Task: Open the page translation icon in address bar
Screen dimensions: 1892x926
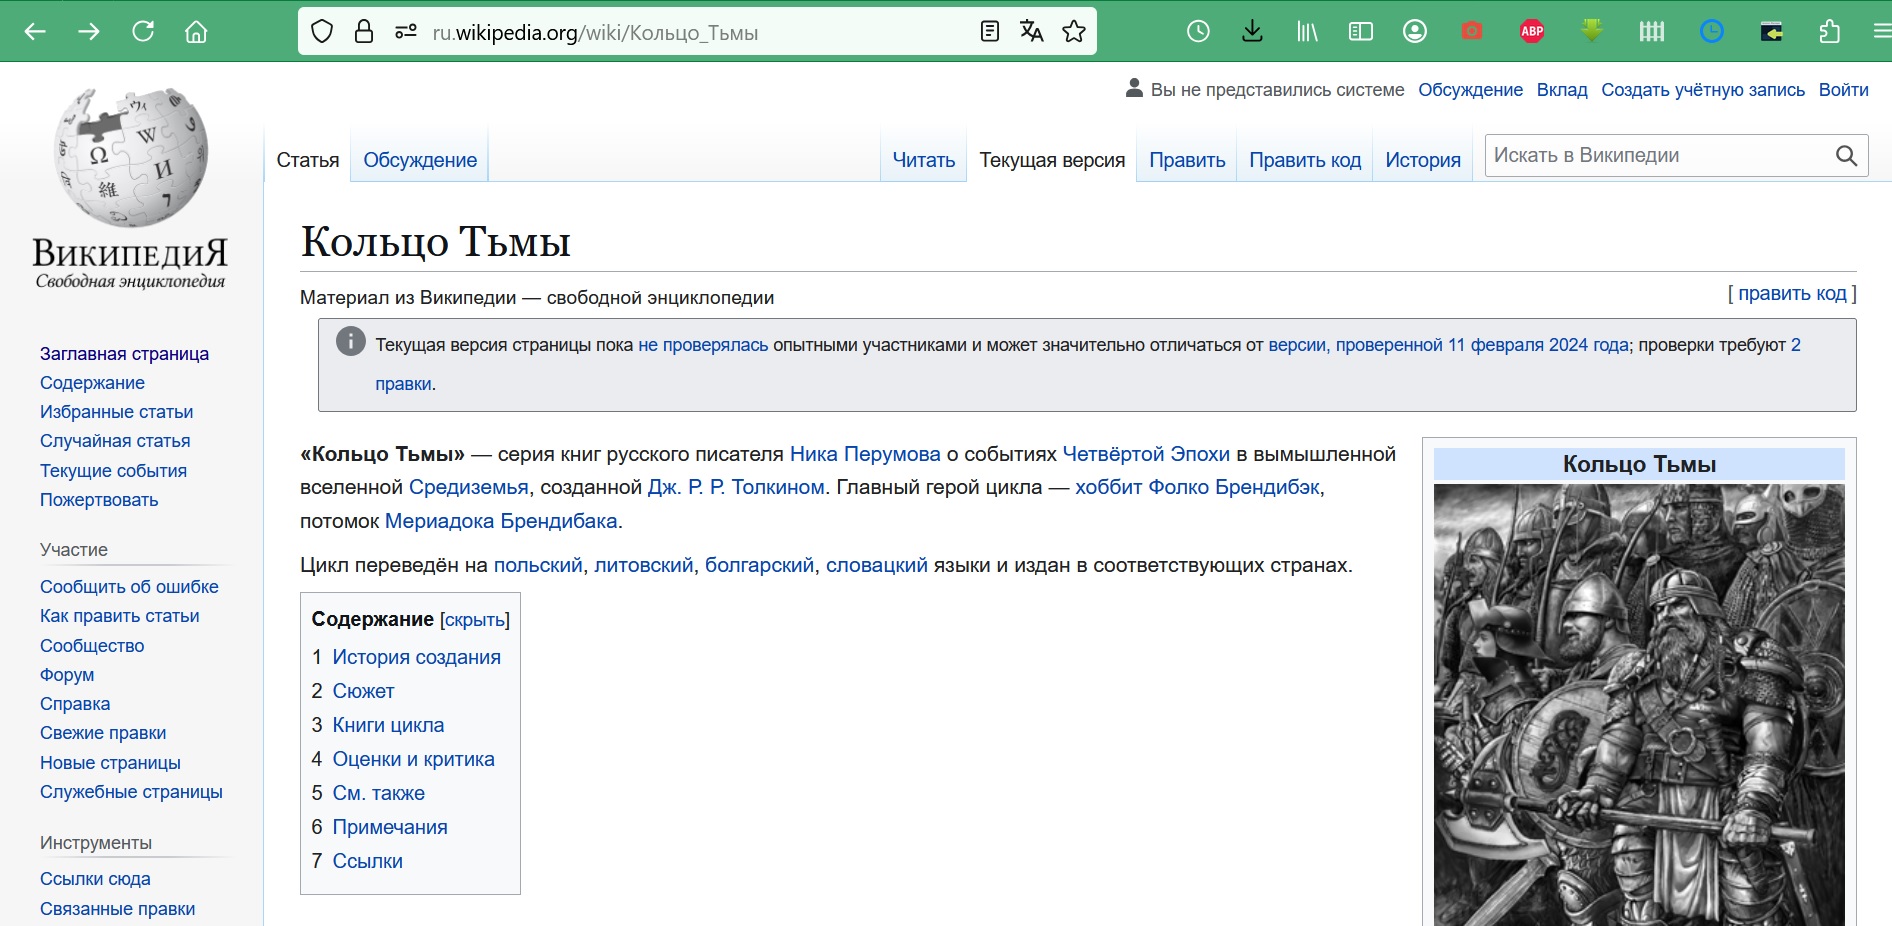Action: click(1031, 32)
